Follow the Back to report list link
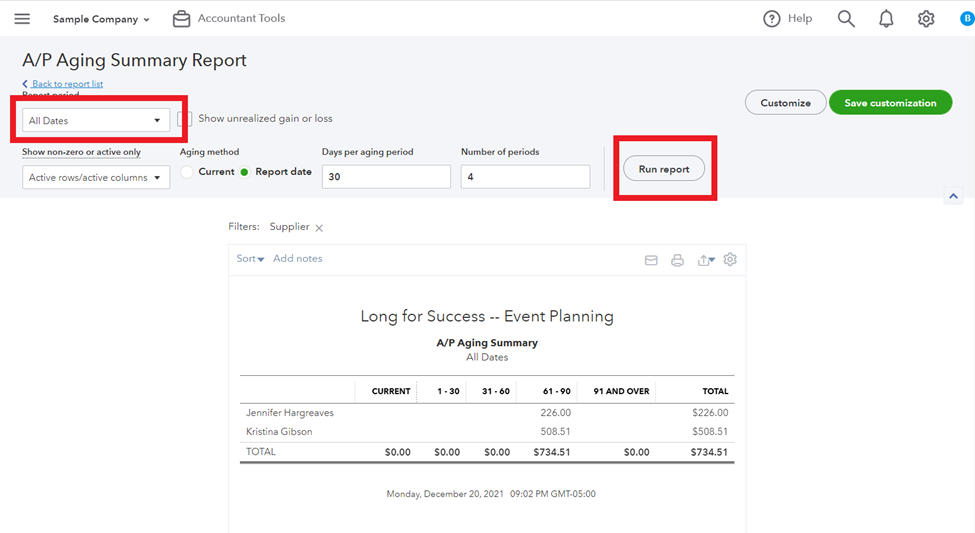Viewport: 975px width, 533px height. click(x=67, y=83)
